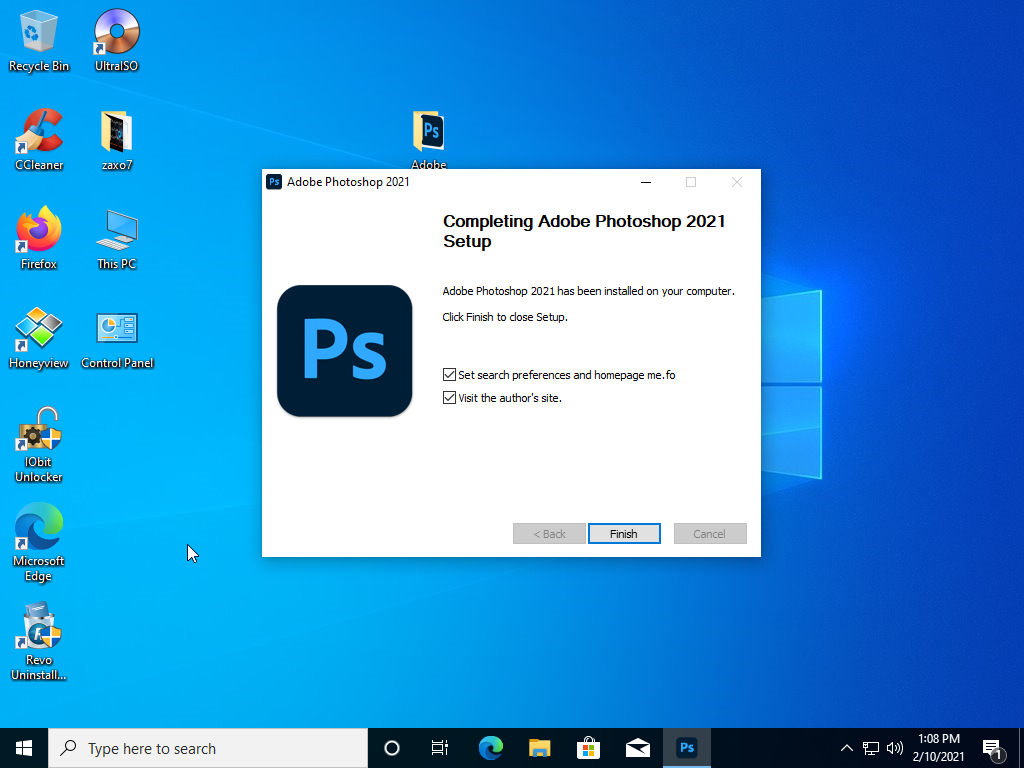
Task: Open the clock and date flyout
Action: tap(938, 748)
